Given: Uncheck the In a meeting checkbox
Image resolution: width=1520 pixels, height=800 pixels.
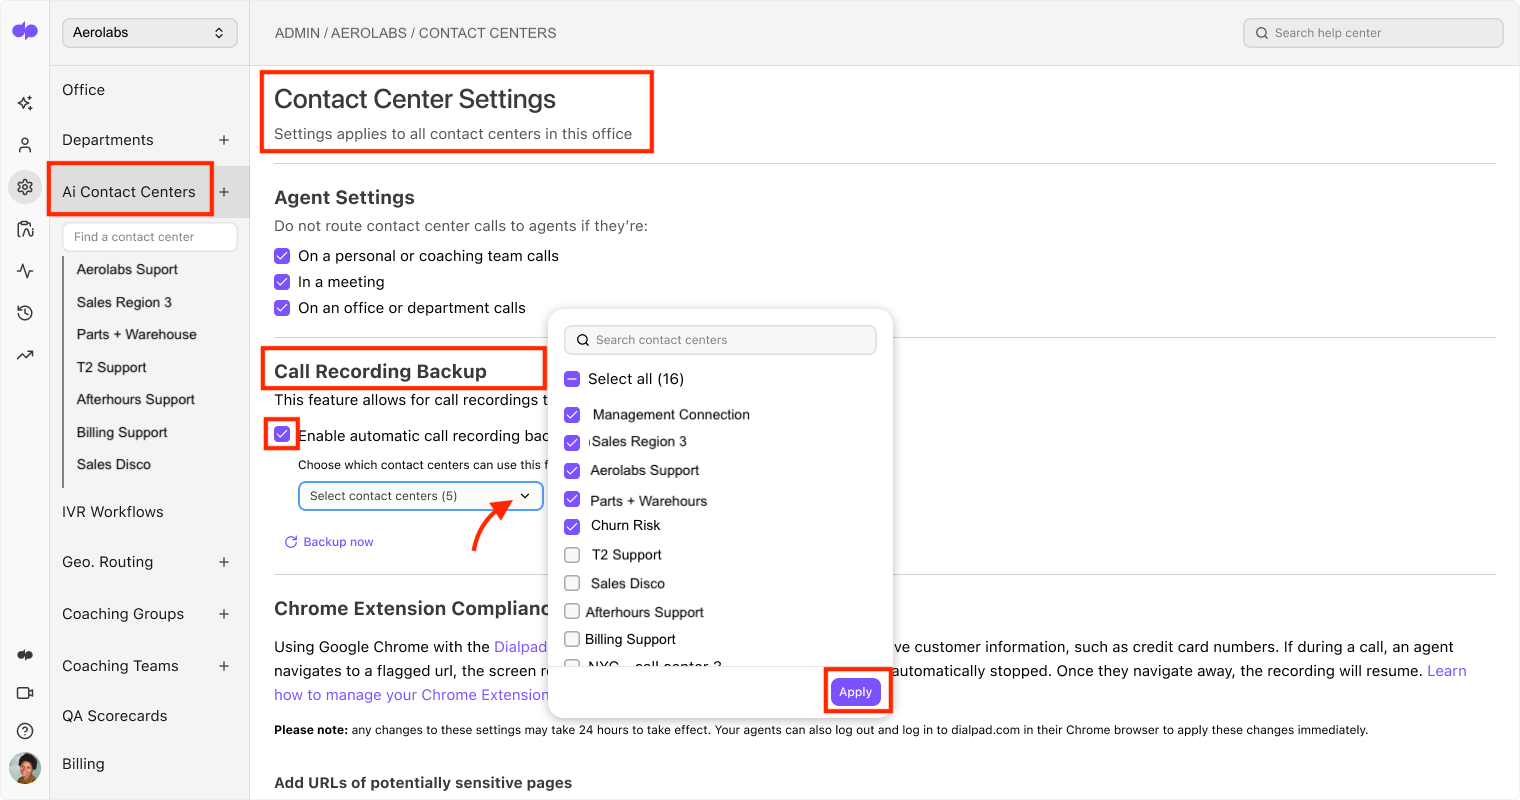Looking at the screenshot, I should [x=282, y=282].
